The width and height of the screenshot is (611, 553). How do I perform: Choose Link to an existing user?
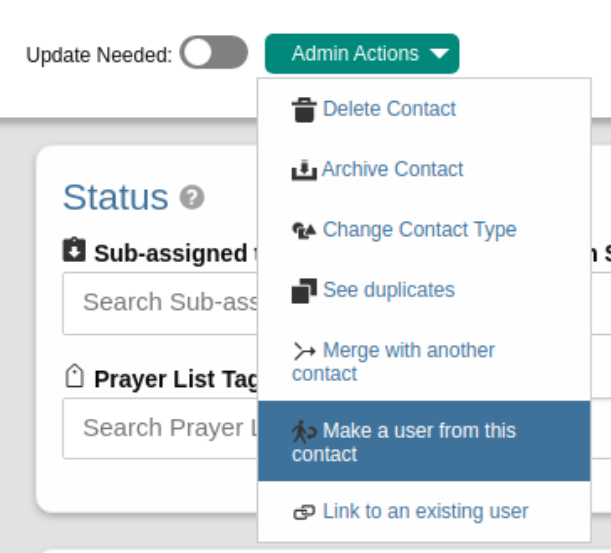click(424, 511)
